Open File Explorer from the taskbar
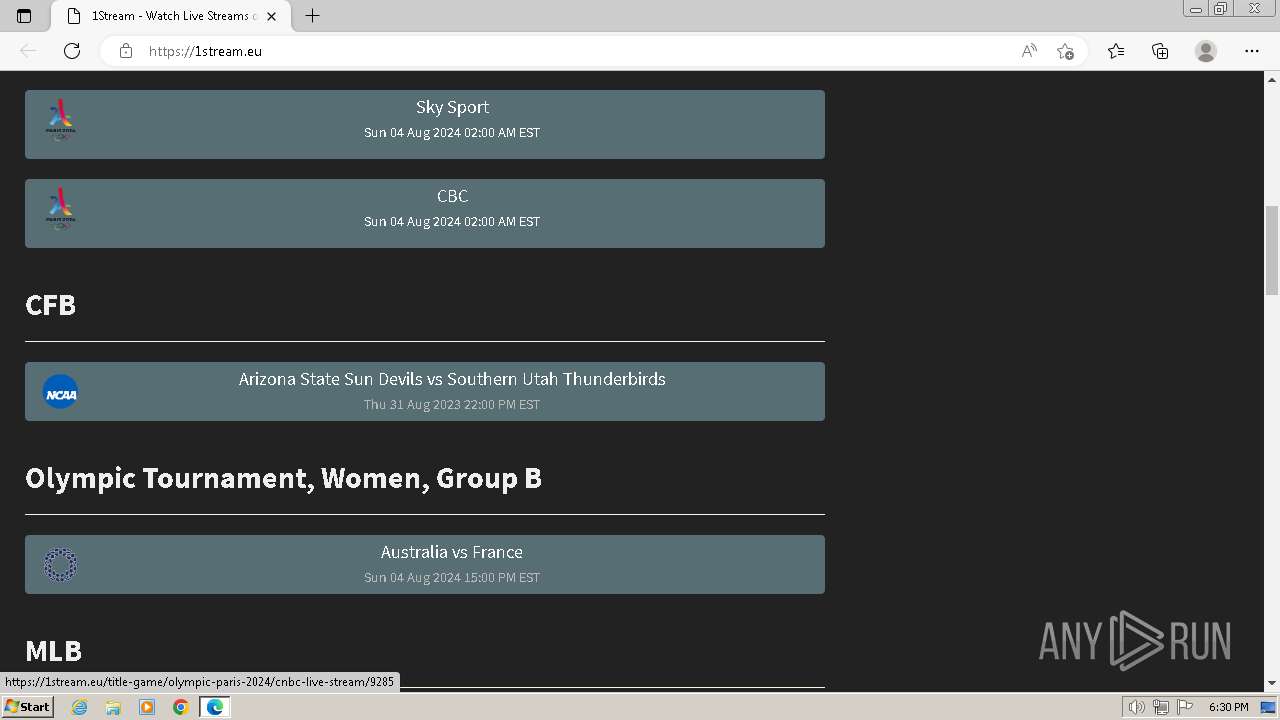The height and width of the screenshot is (720, 1280). point(113,707)
